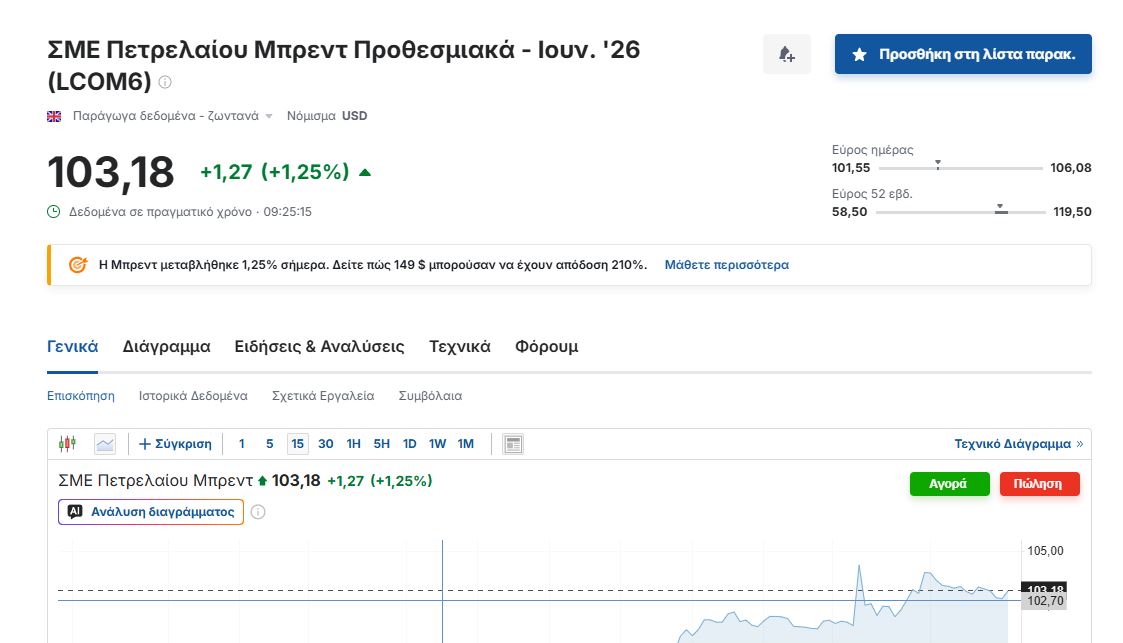Click the bell icon to create an alert

click(x=786, y=54)
